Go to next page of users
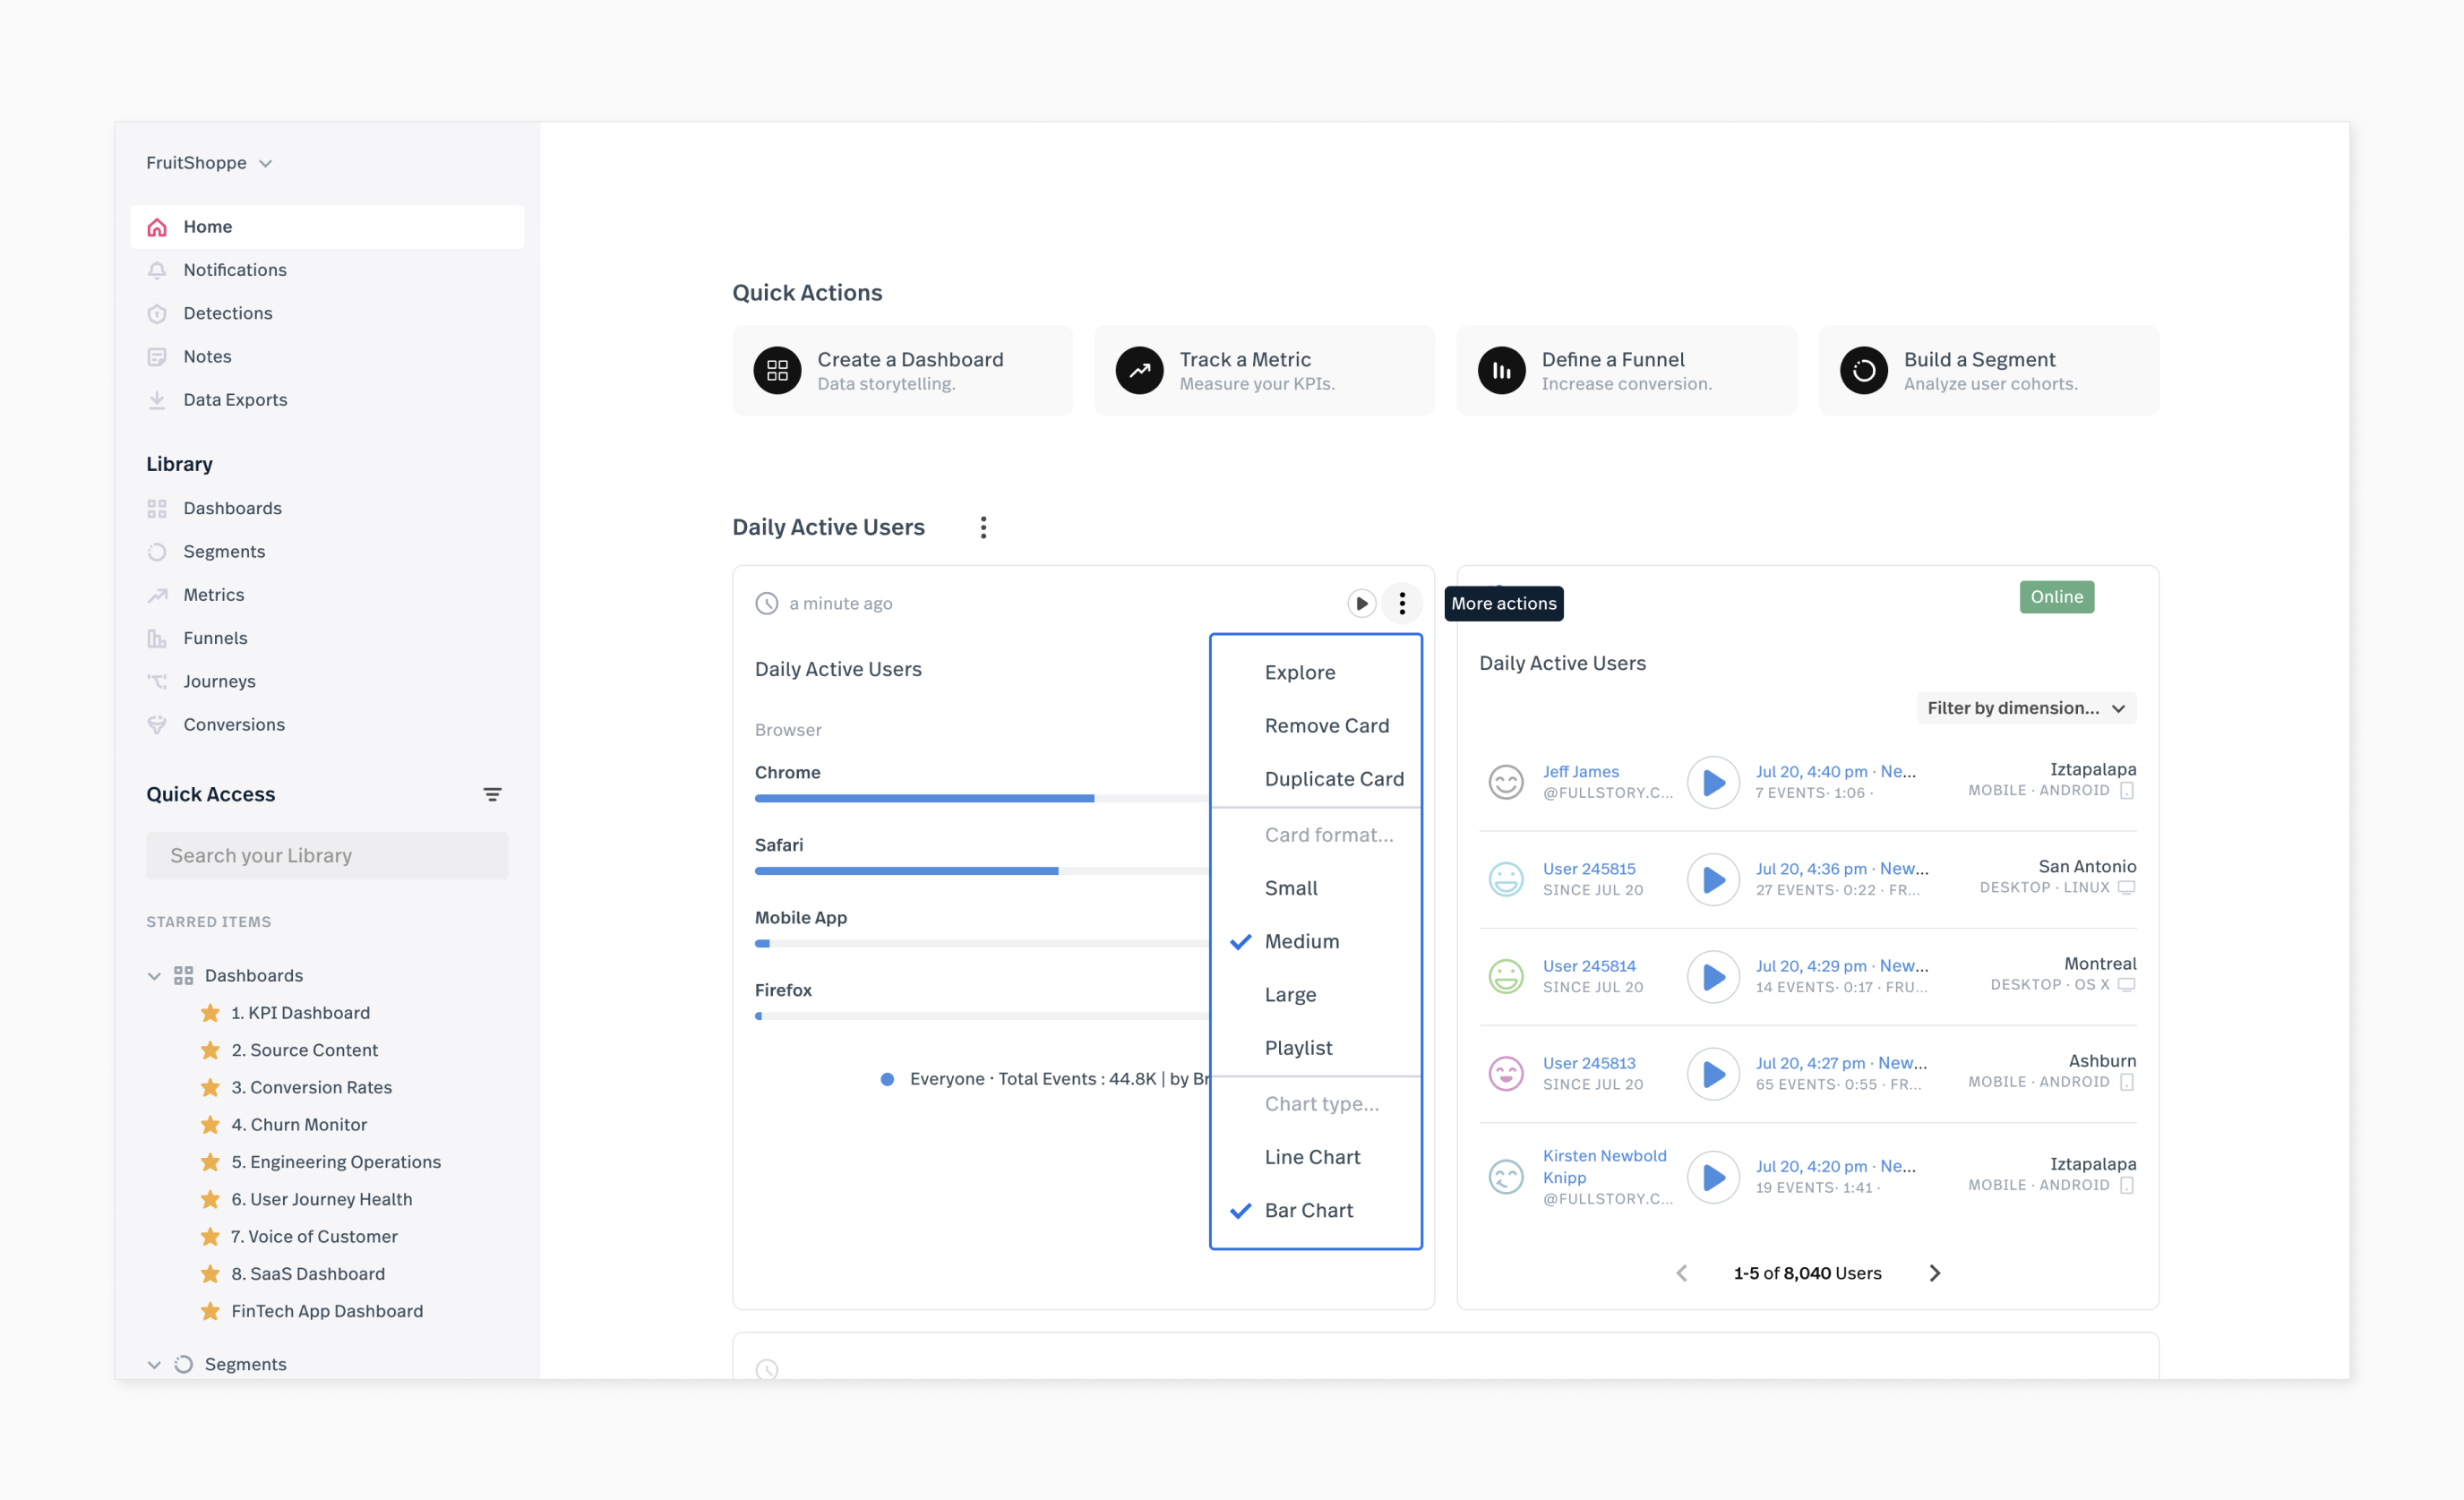Image resolution: width=2464 pixels, height=1500 pixels. tap(1934, 1273)
